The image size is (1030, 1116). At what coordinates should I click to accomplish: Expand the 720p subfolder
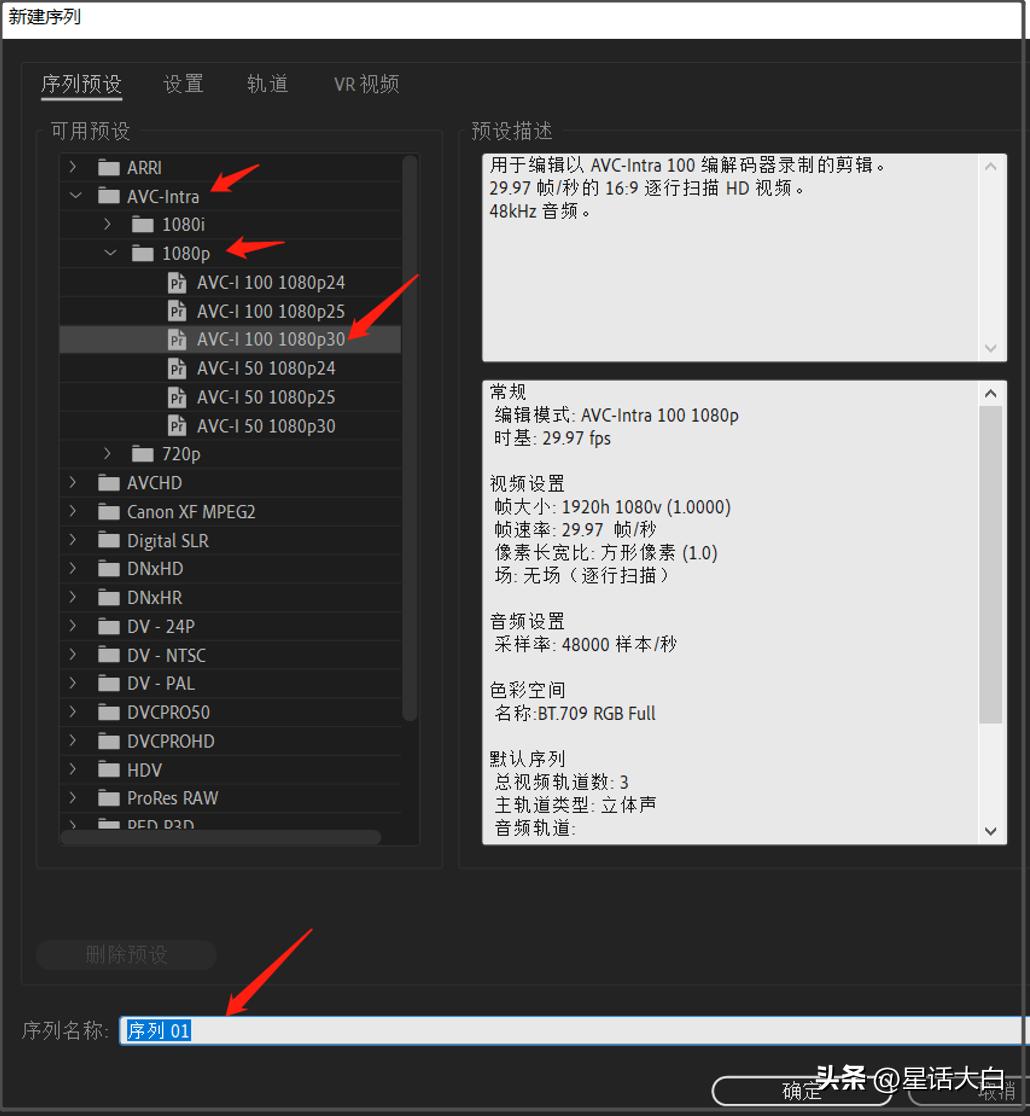(107, 454)
